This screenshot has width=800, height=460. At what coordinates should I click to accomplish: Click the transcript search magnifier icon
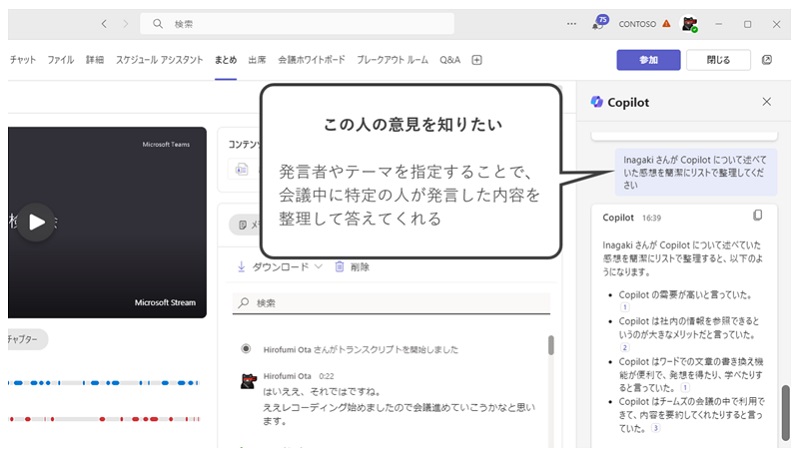tap(244, 303)
